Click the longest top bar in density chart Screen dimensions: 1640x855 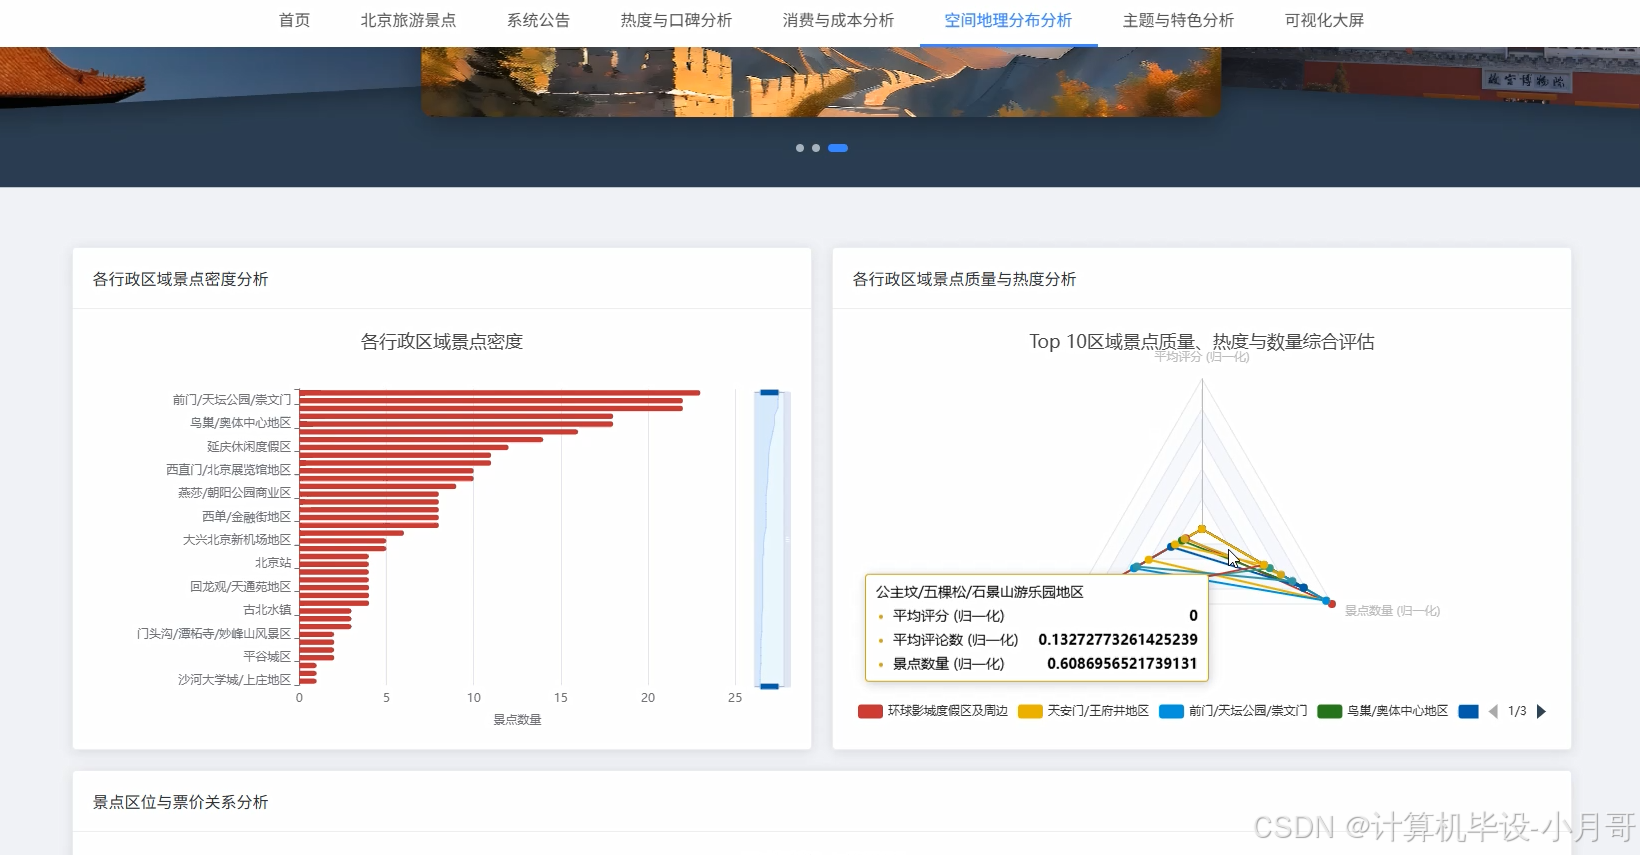click(499, 393)
